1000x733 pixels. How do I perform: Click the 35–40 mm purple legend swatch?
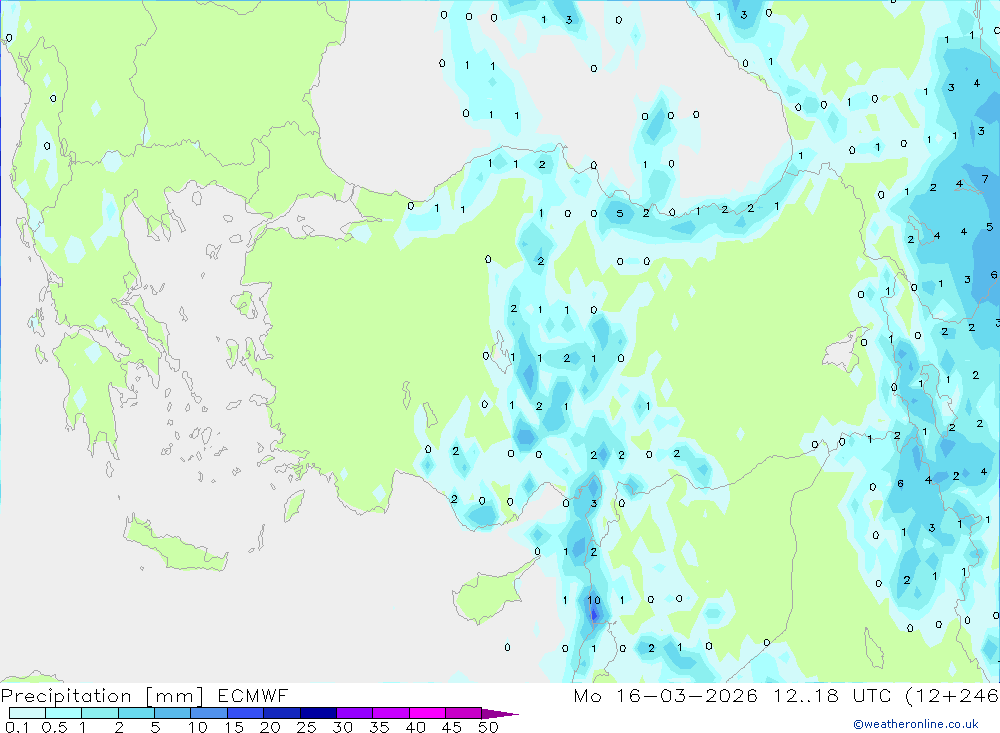pos(390,713)
